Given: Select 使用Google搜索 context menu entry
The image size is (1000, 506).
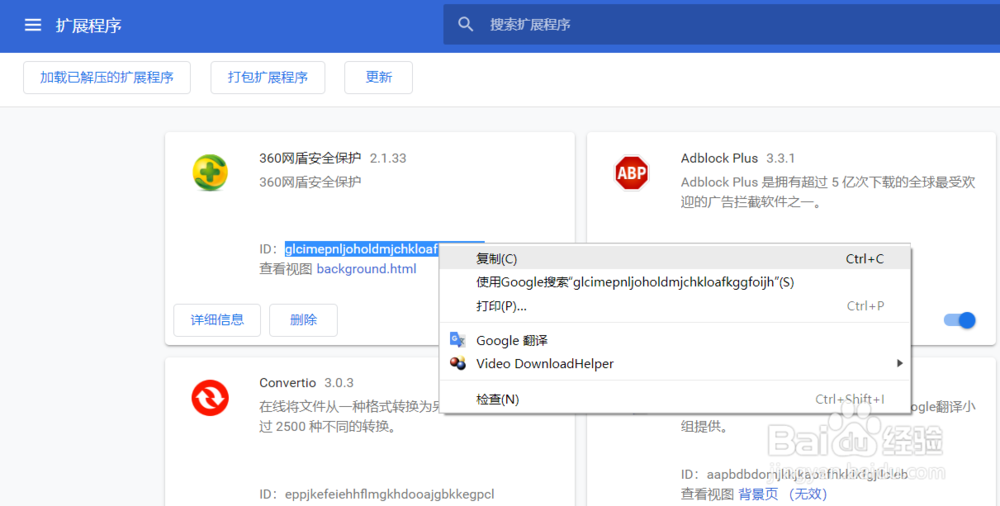Looking at the screenshot, I should pos(676,282).
